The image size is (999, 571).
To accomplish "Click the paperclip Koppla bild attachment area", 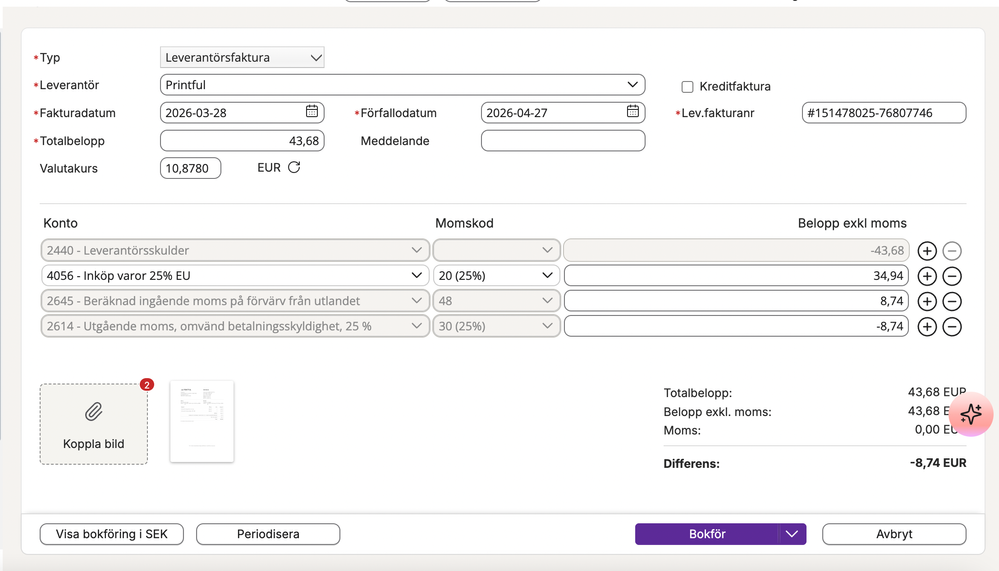I will (x=94, y=424).
